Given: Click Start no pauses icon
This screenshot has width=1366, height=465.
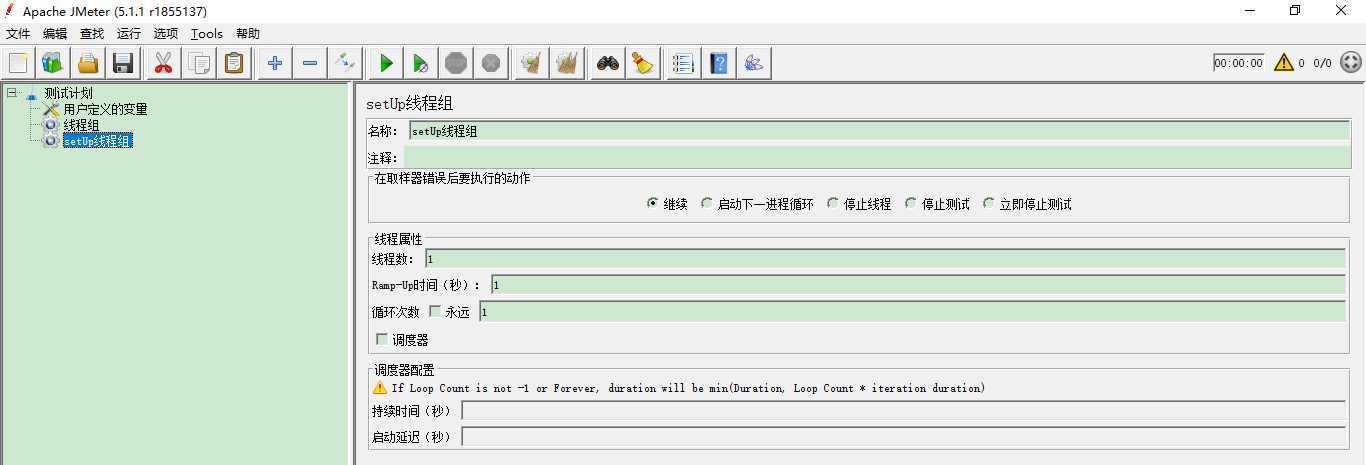Looking at the screenshot, I should point(421,63).
